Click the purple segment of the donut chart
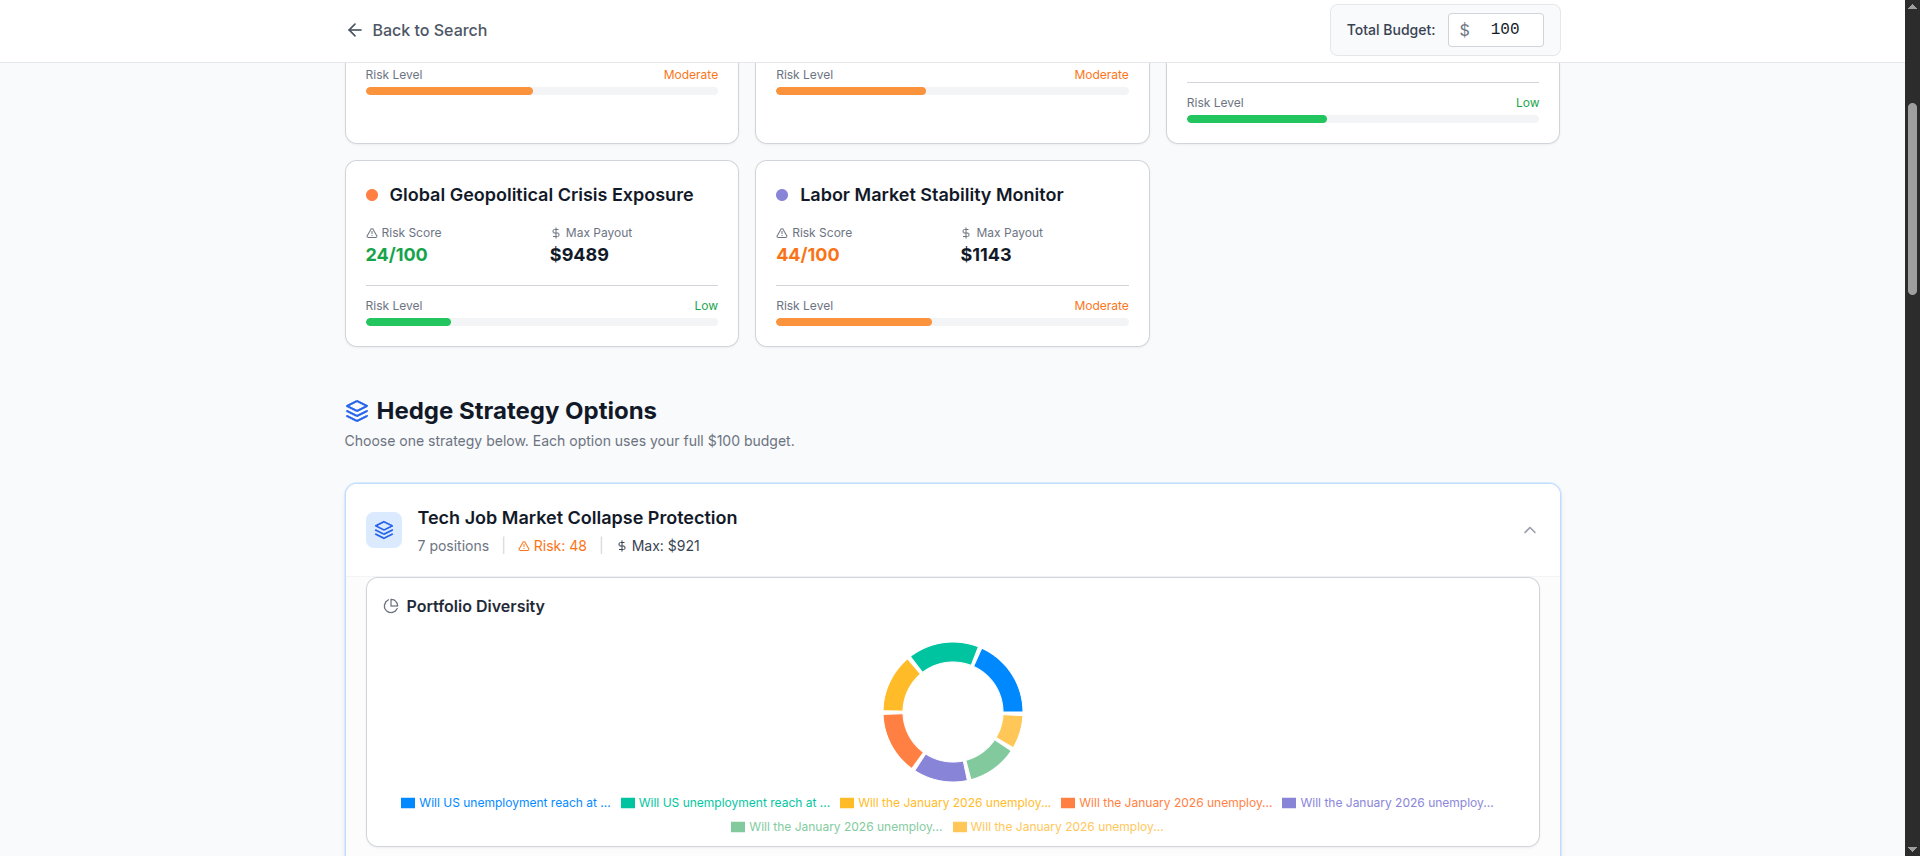Viewport: 1920px width, 856px height. (941, 770)
